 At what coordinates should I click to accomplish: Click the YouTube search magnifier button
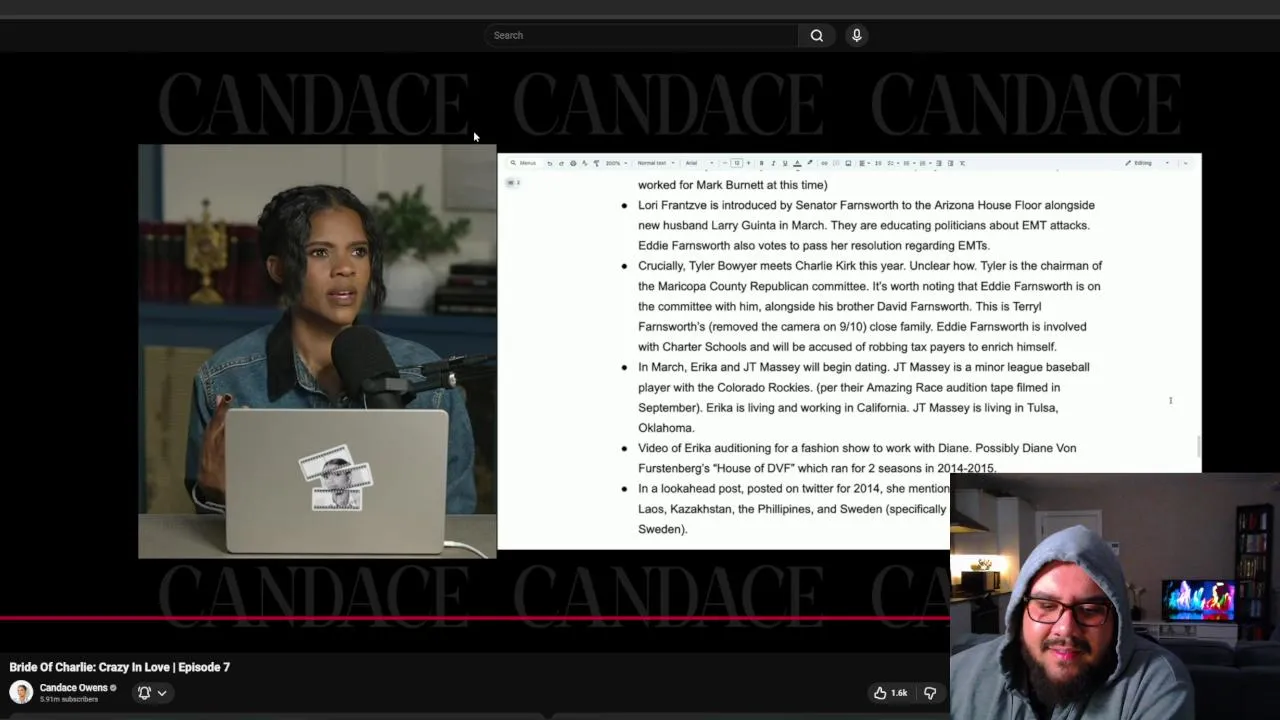[817, 35]
